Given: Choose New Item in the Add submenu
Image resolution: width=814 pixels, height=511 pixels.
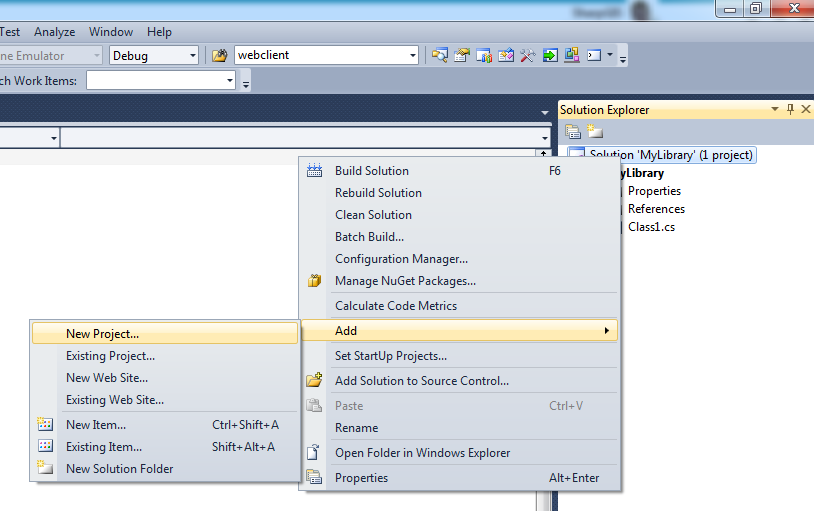Looking at the screenshot, I should (x=165, y=425).
